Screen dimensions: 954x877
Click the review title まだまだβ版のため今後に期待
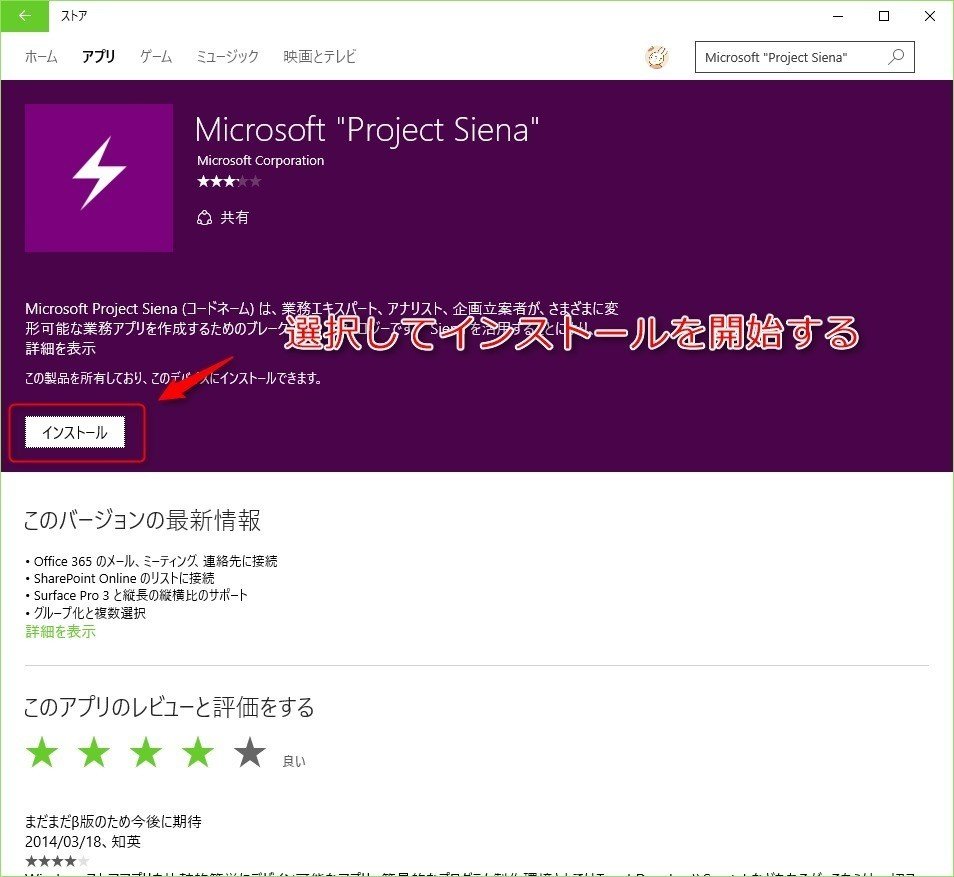pyautogui.click(x=113, y=822)
